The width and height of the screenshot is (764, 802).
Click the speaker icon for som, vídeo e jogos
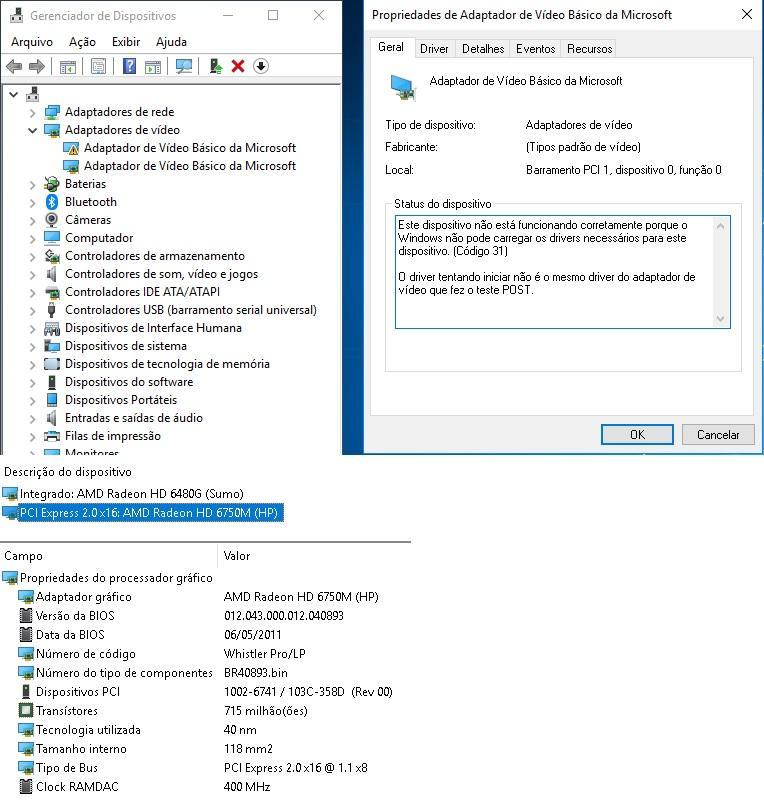pos(52,274)
